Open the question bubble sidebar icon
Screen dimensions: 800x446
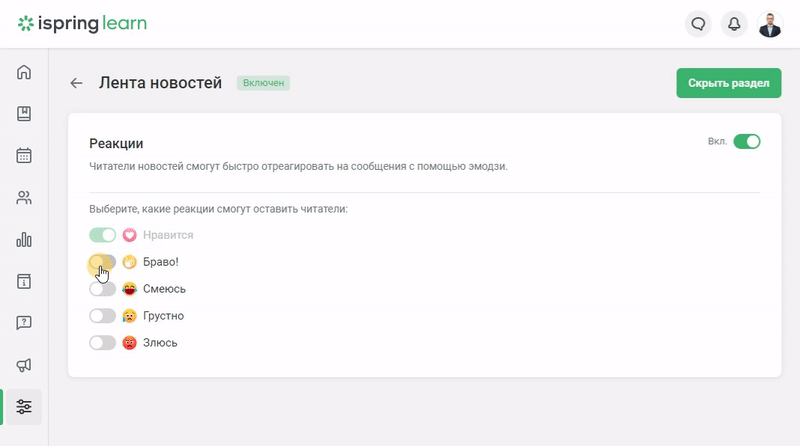point(24,323)
